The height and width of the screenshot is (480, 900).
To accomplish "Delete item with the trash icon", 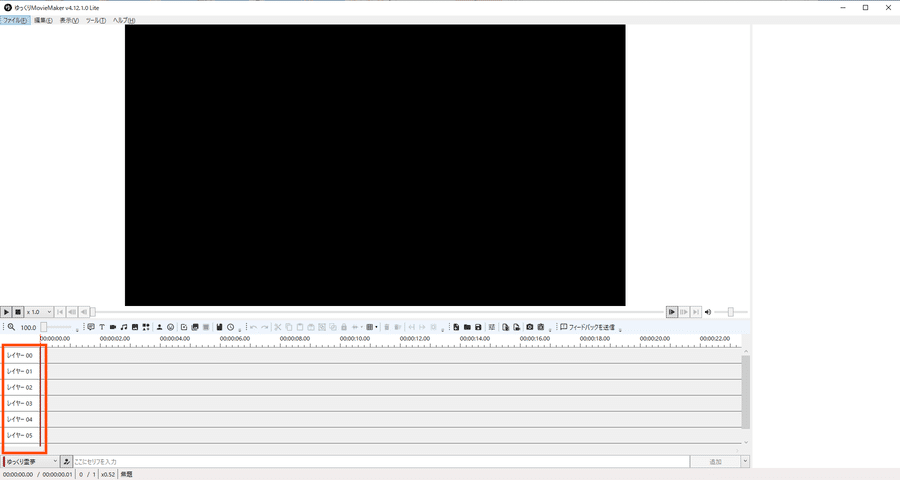I will pos(386,327).
